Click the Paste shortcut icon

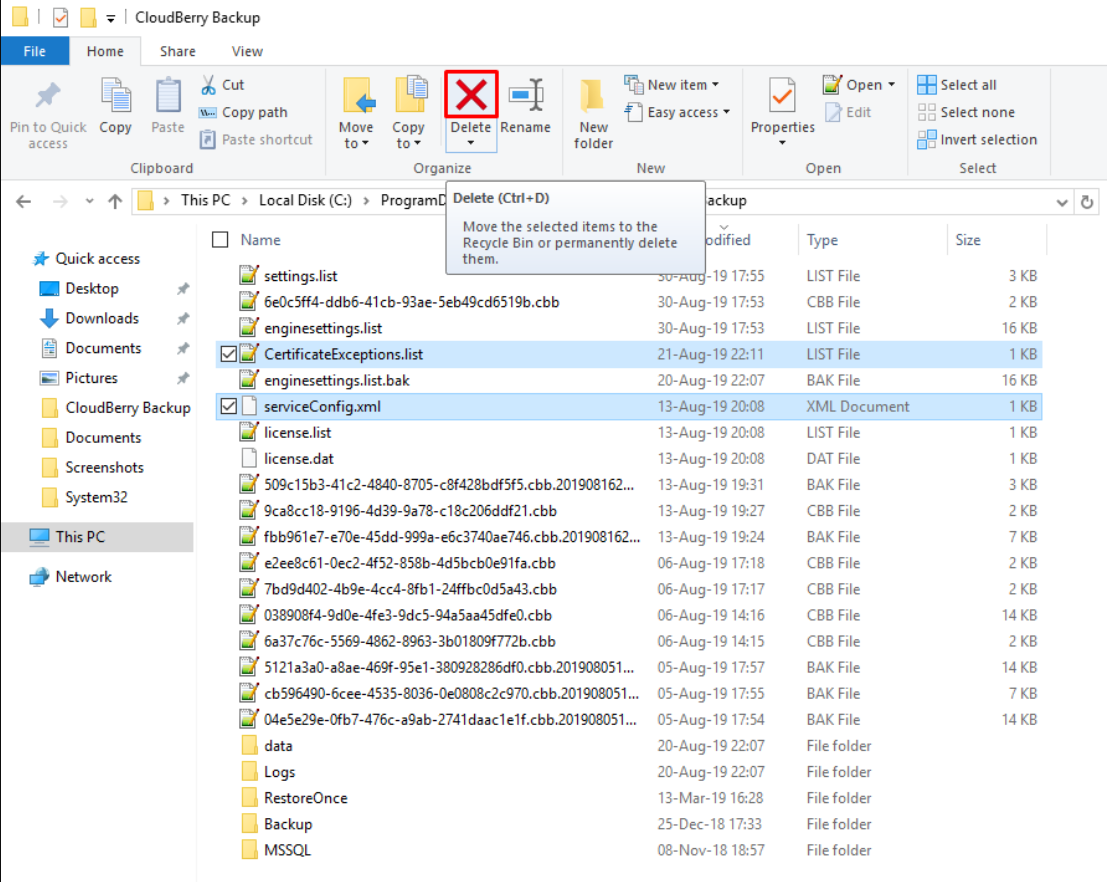[208, 140]
